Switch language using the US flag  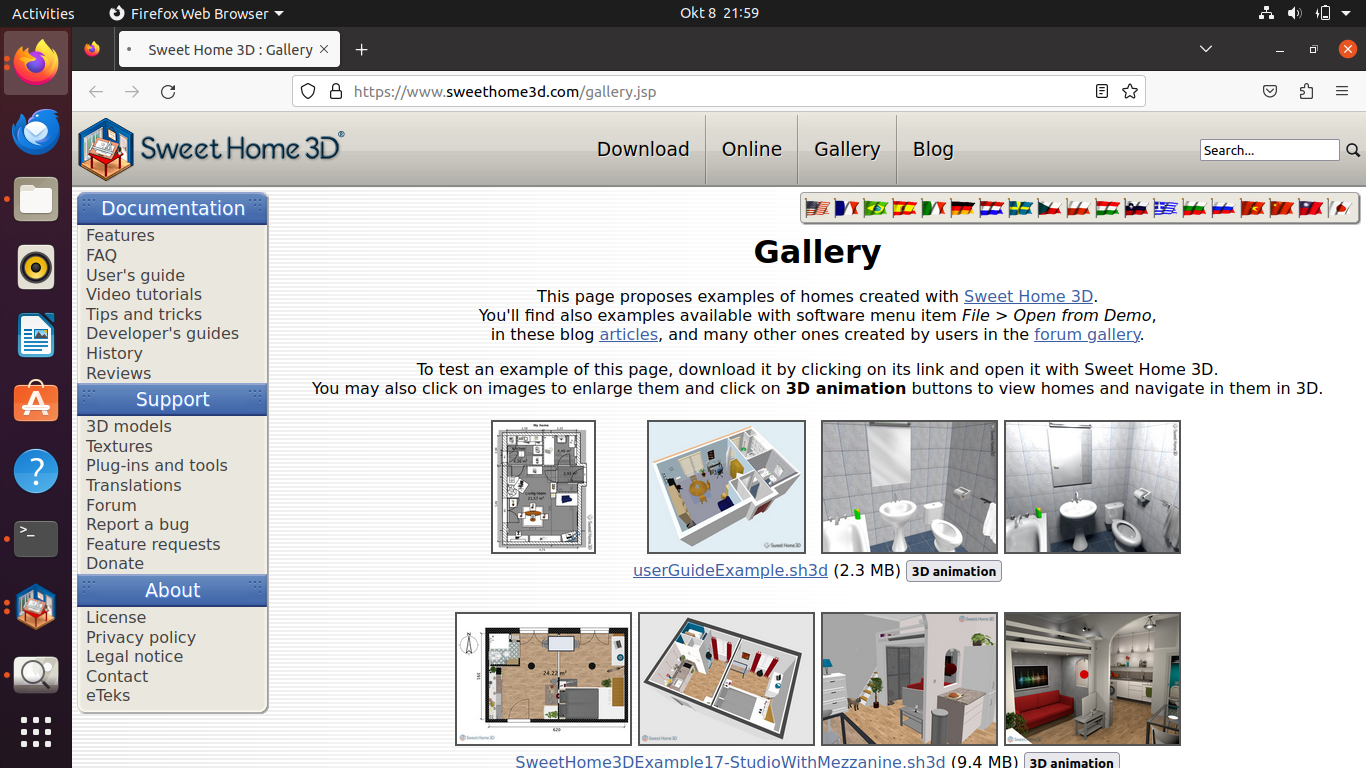click(x=817, y=209)
